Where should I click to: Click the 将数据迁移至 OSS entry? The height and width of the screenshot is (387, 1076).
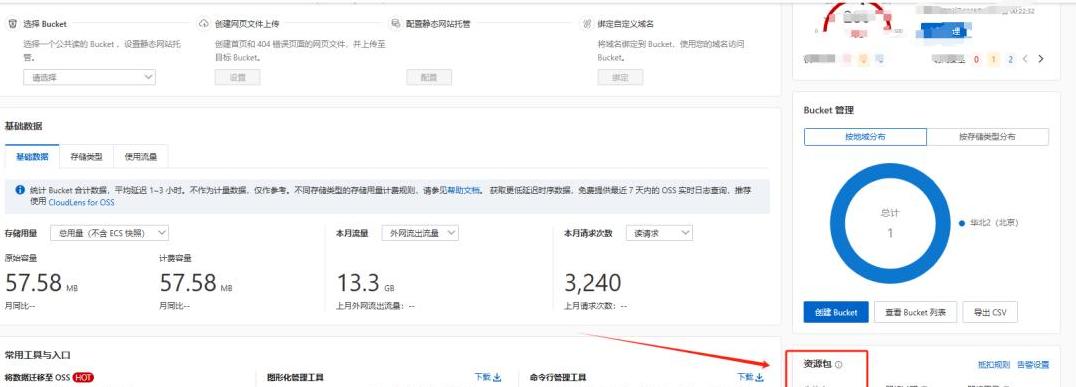[38, 377]
